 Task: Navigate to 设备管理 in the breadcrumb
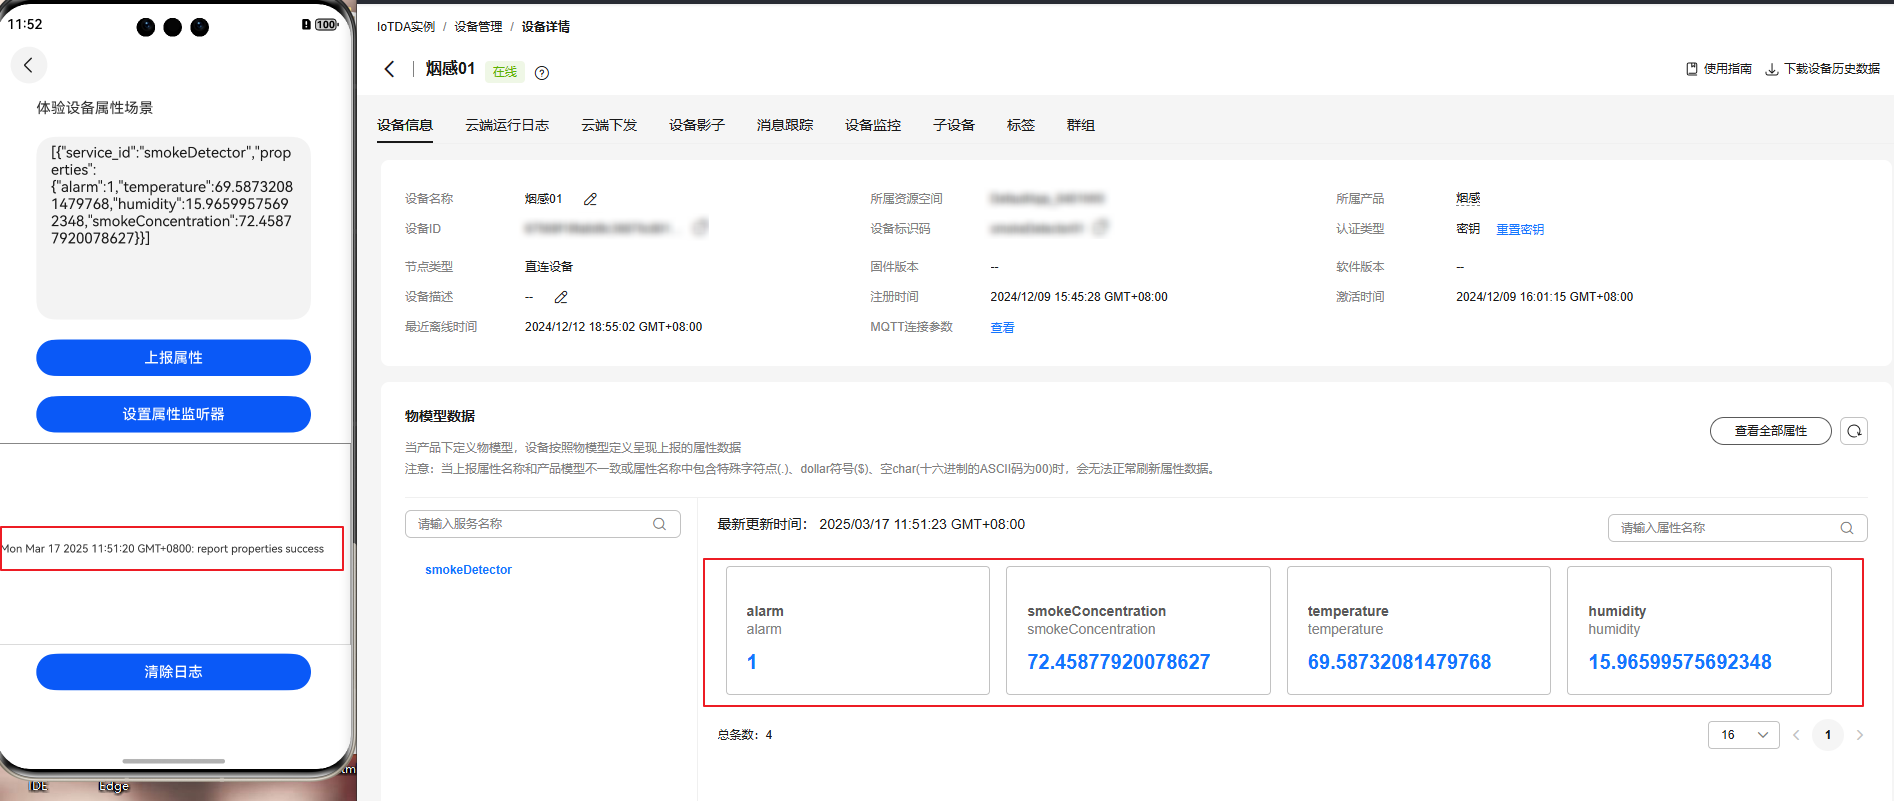478,27
